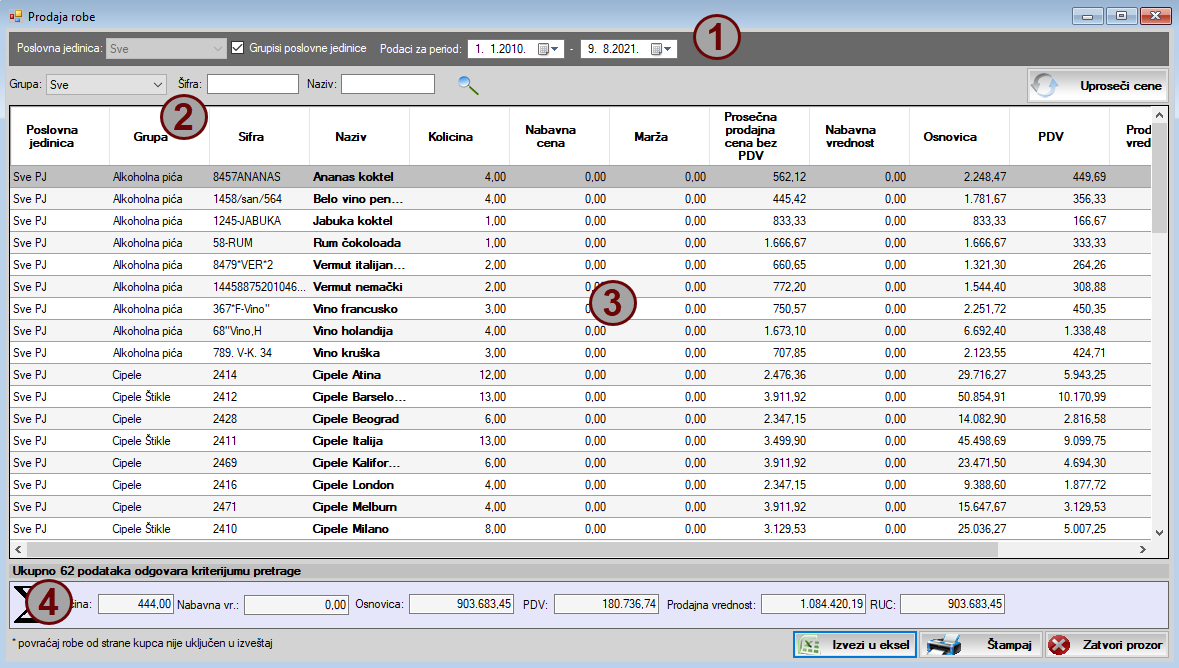This screenshot has height=668, width=1179.
Task: Select the Vino francusko row
Action: pos(580,308)
